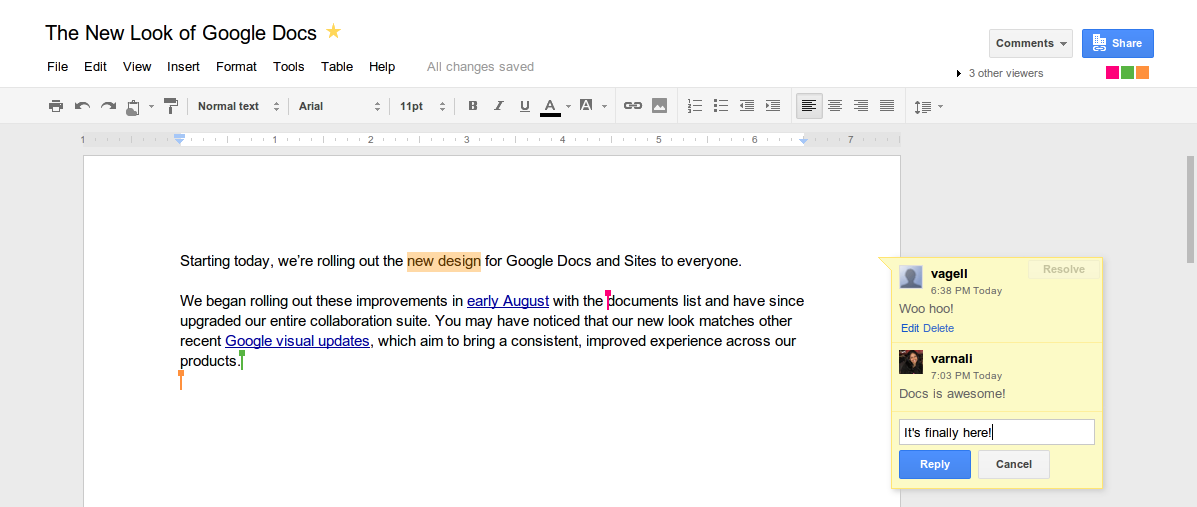
Task: Click the Undo arrow icon
Action: point(82,106)
